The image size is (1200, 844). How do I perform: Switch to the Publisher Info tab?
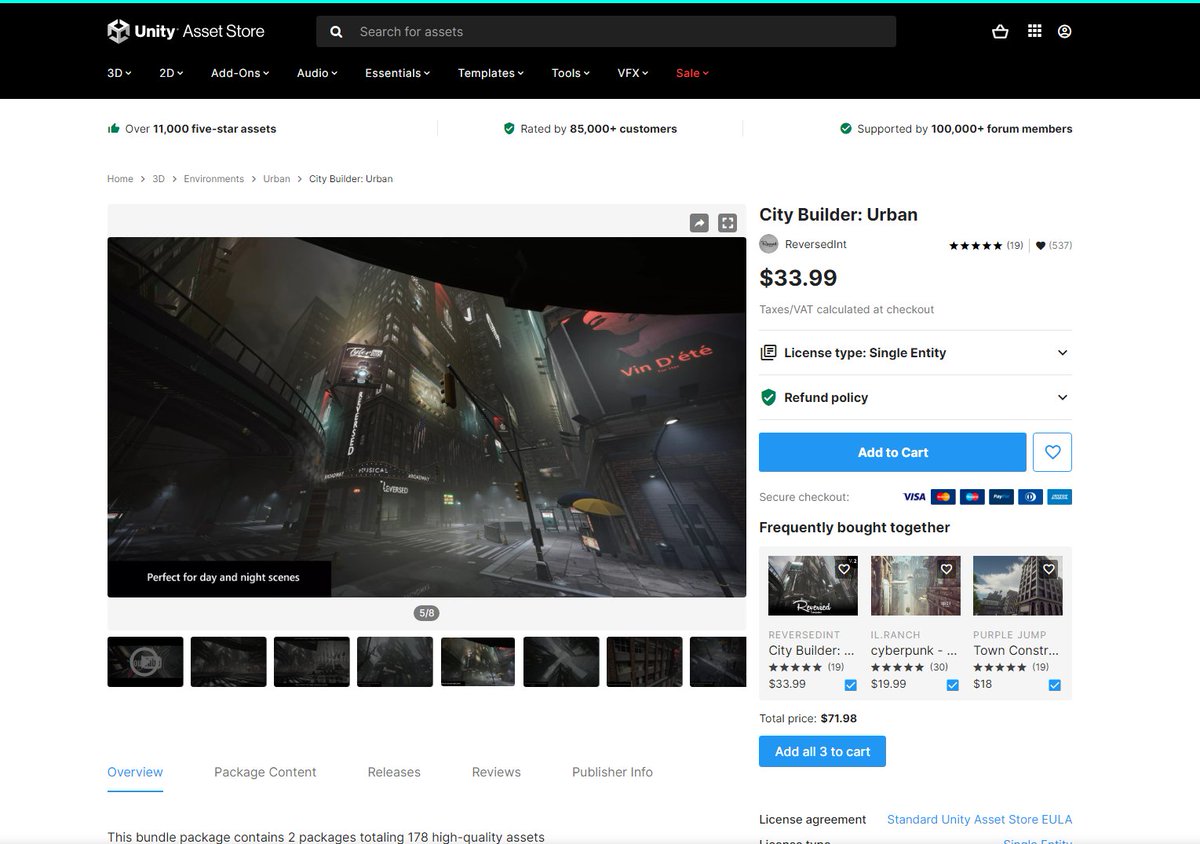[x=612, y=772]
